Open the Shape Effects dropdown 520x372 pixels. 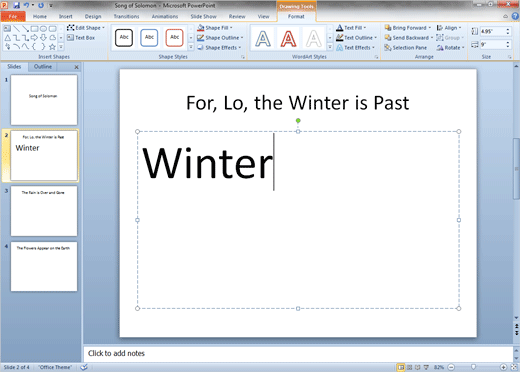point(219,48)
